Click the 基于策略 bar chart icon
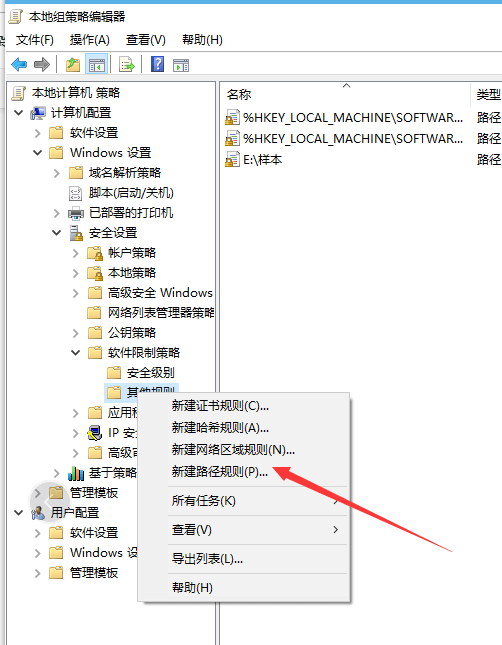Image resolution: width=502 pixels, height=645 pixels. pyautogui.click(x=76, y=473)
